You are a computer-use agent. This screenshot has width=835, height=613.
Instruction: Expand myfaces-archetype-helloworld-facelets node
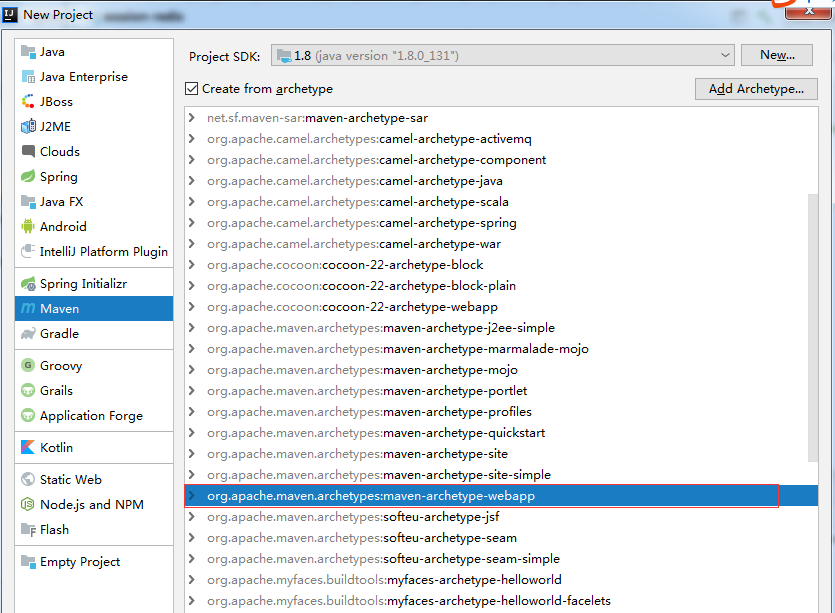[192, 601]
